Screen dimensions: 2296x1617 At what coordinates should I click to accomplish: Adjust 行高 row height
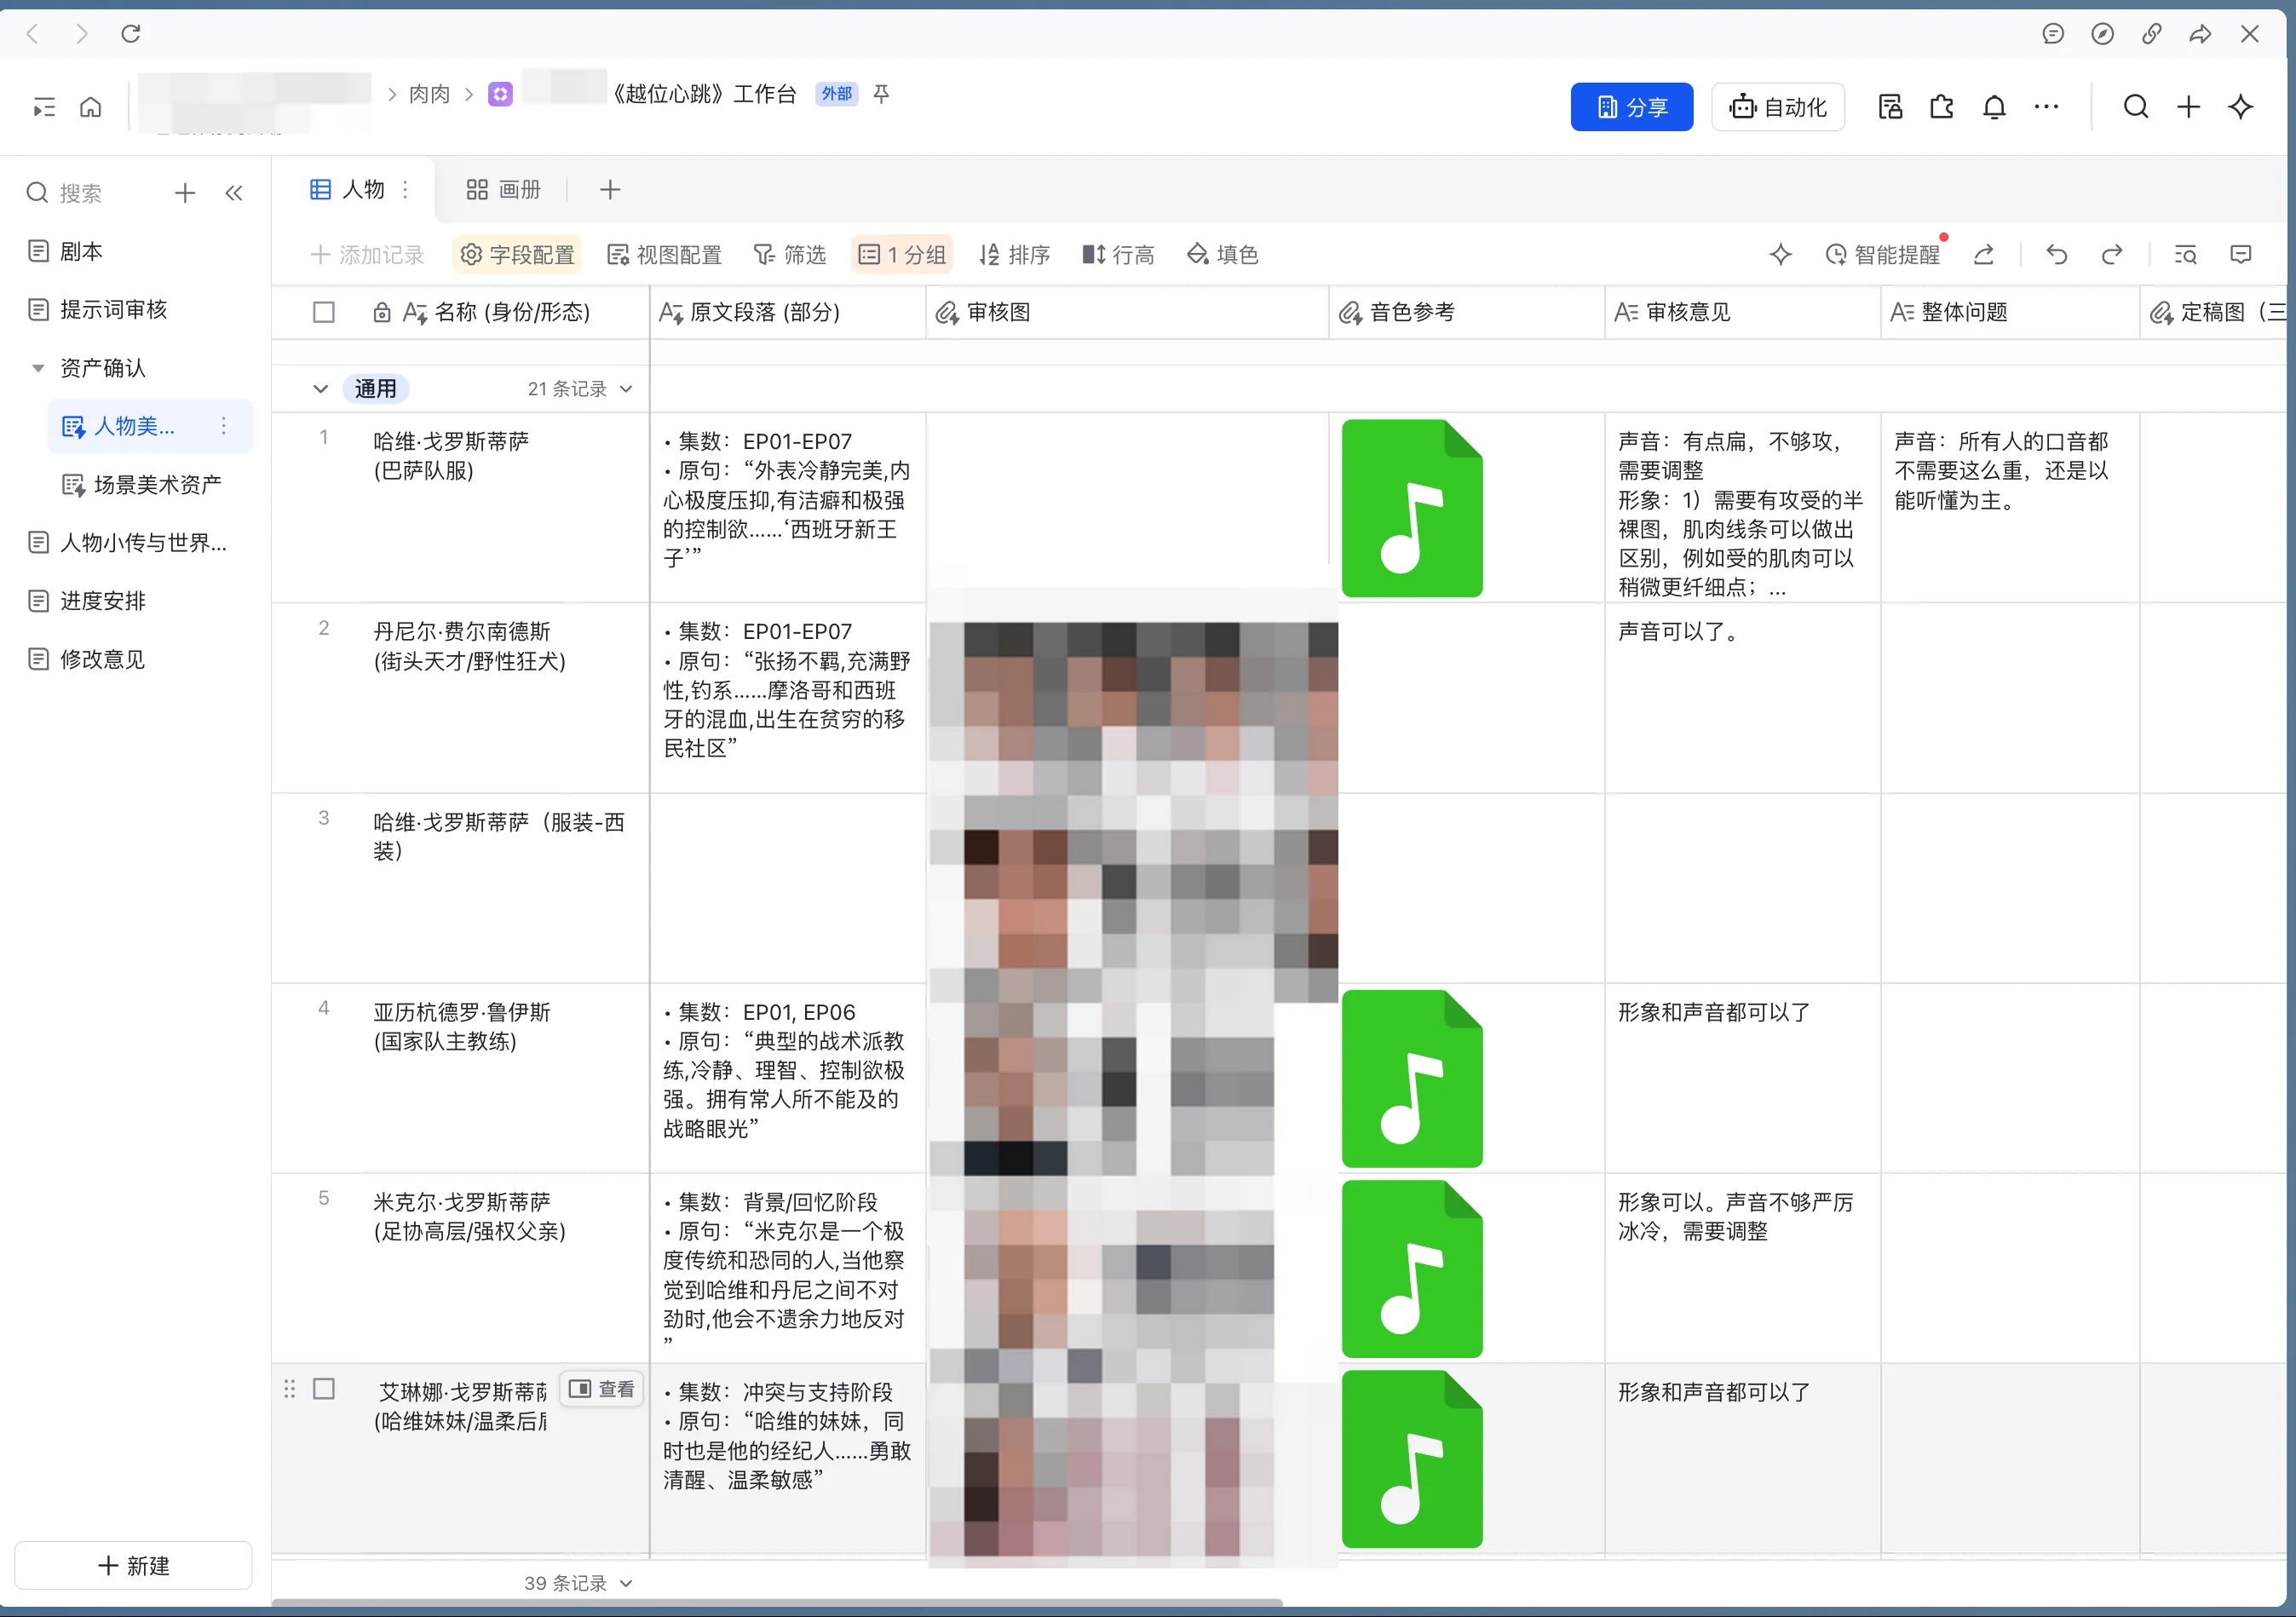1119,255
